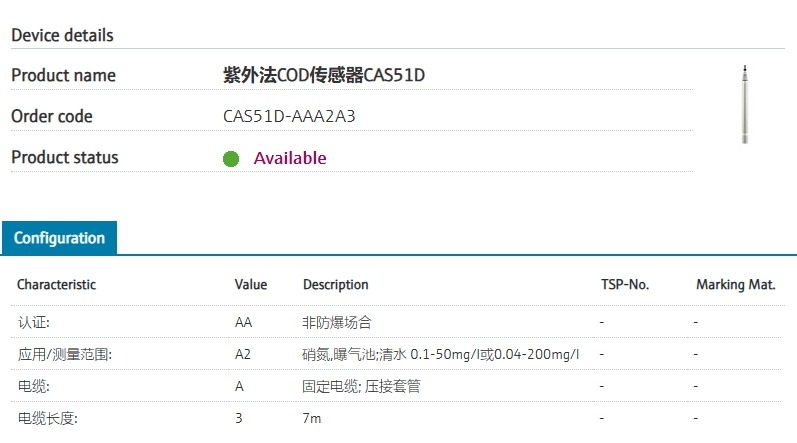The width and height of the screenshot is (797, 443).
Task: Click the Device details heading
Action: [62, 35]
